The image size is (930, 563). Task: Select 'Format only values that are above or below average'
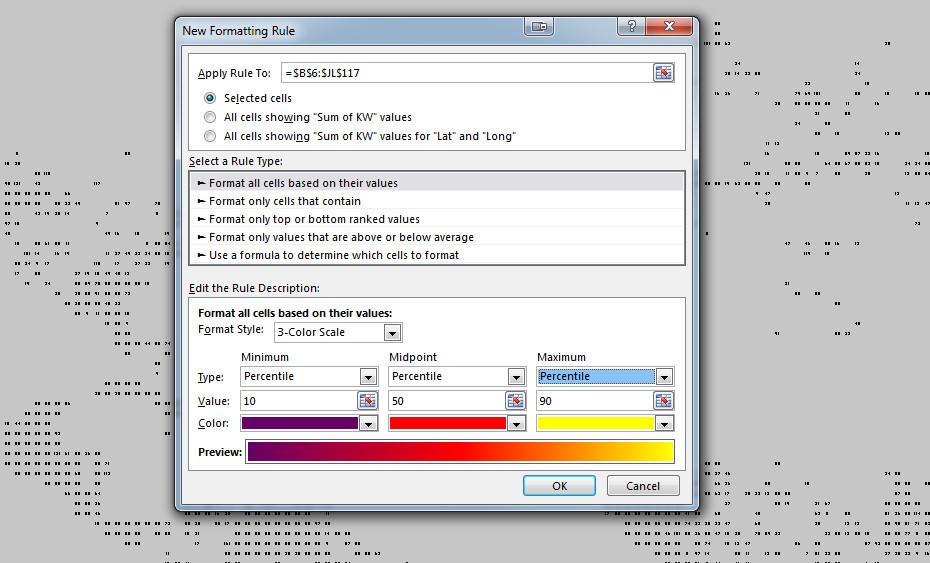click(x=437, y=237)
